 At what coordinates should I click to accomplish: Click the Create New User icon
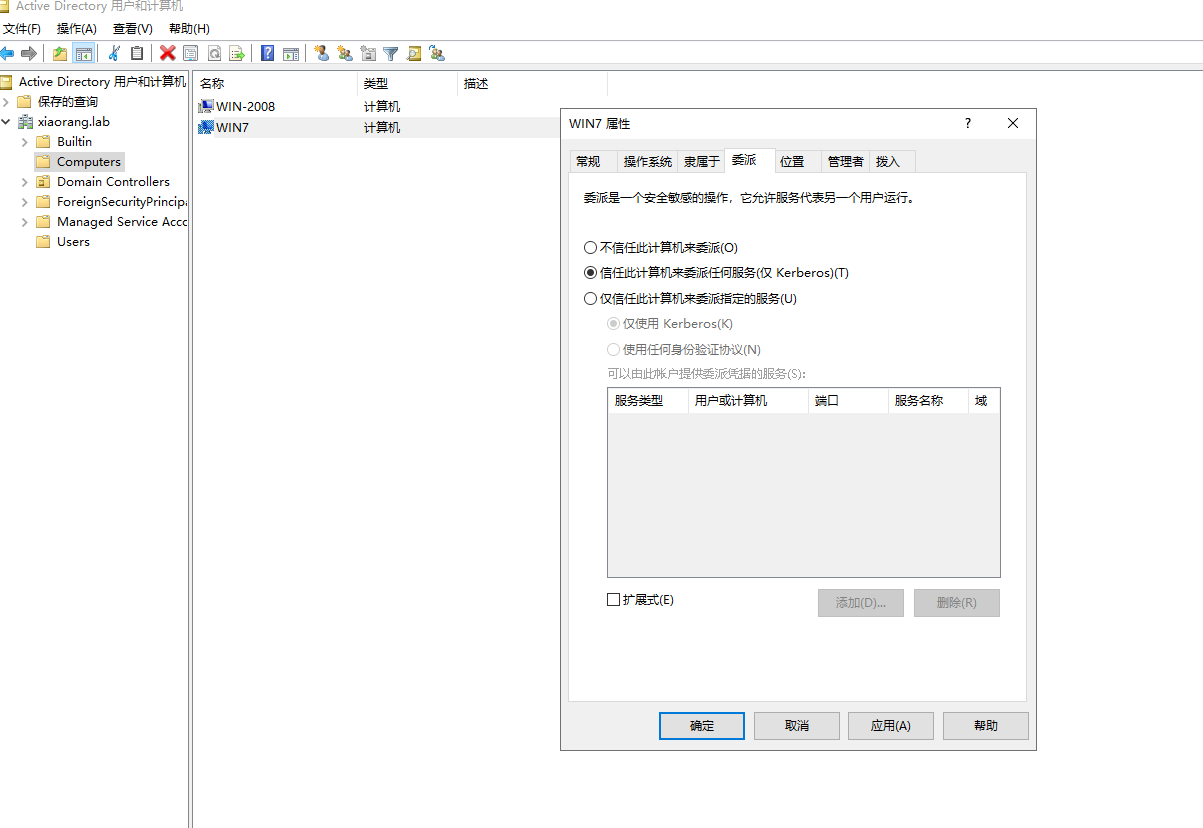(x=320, y=53)
